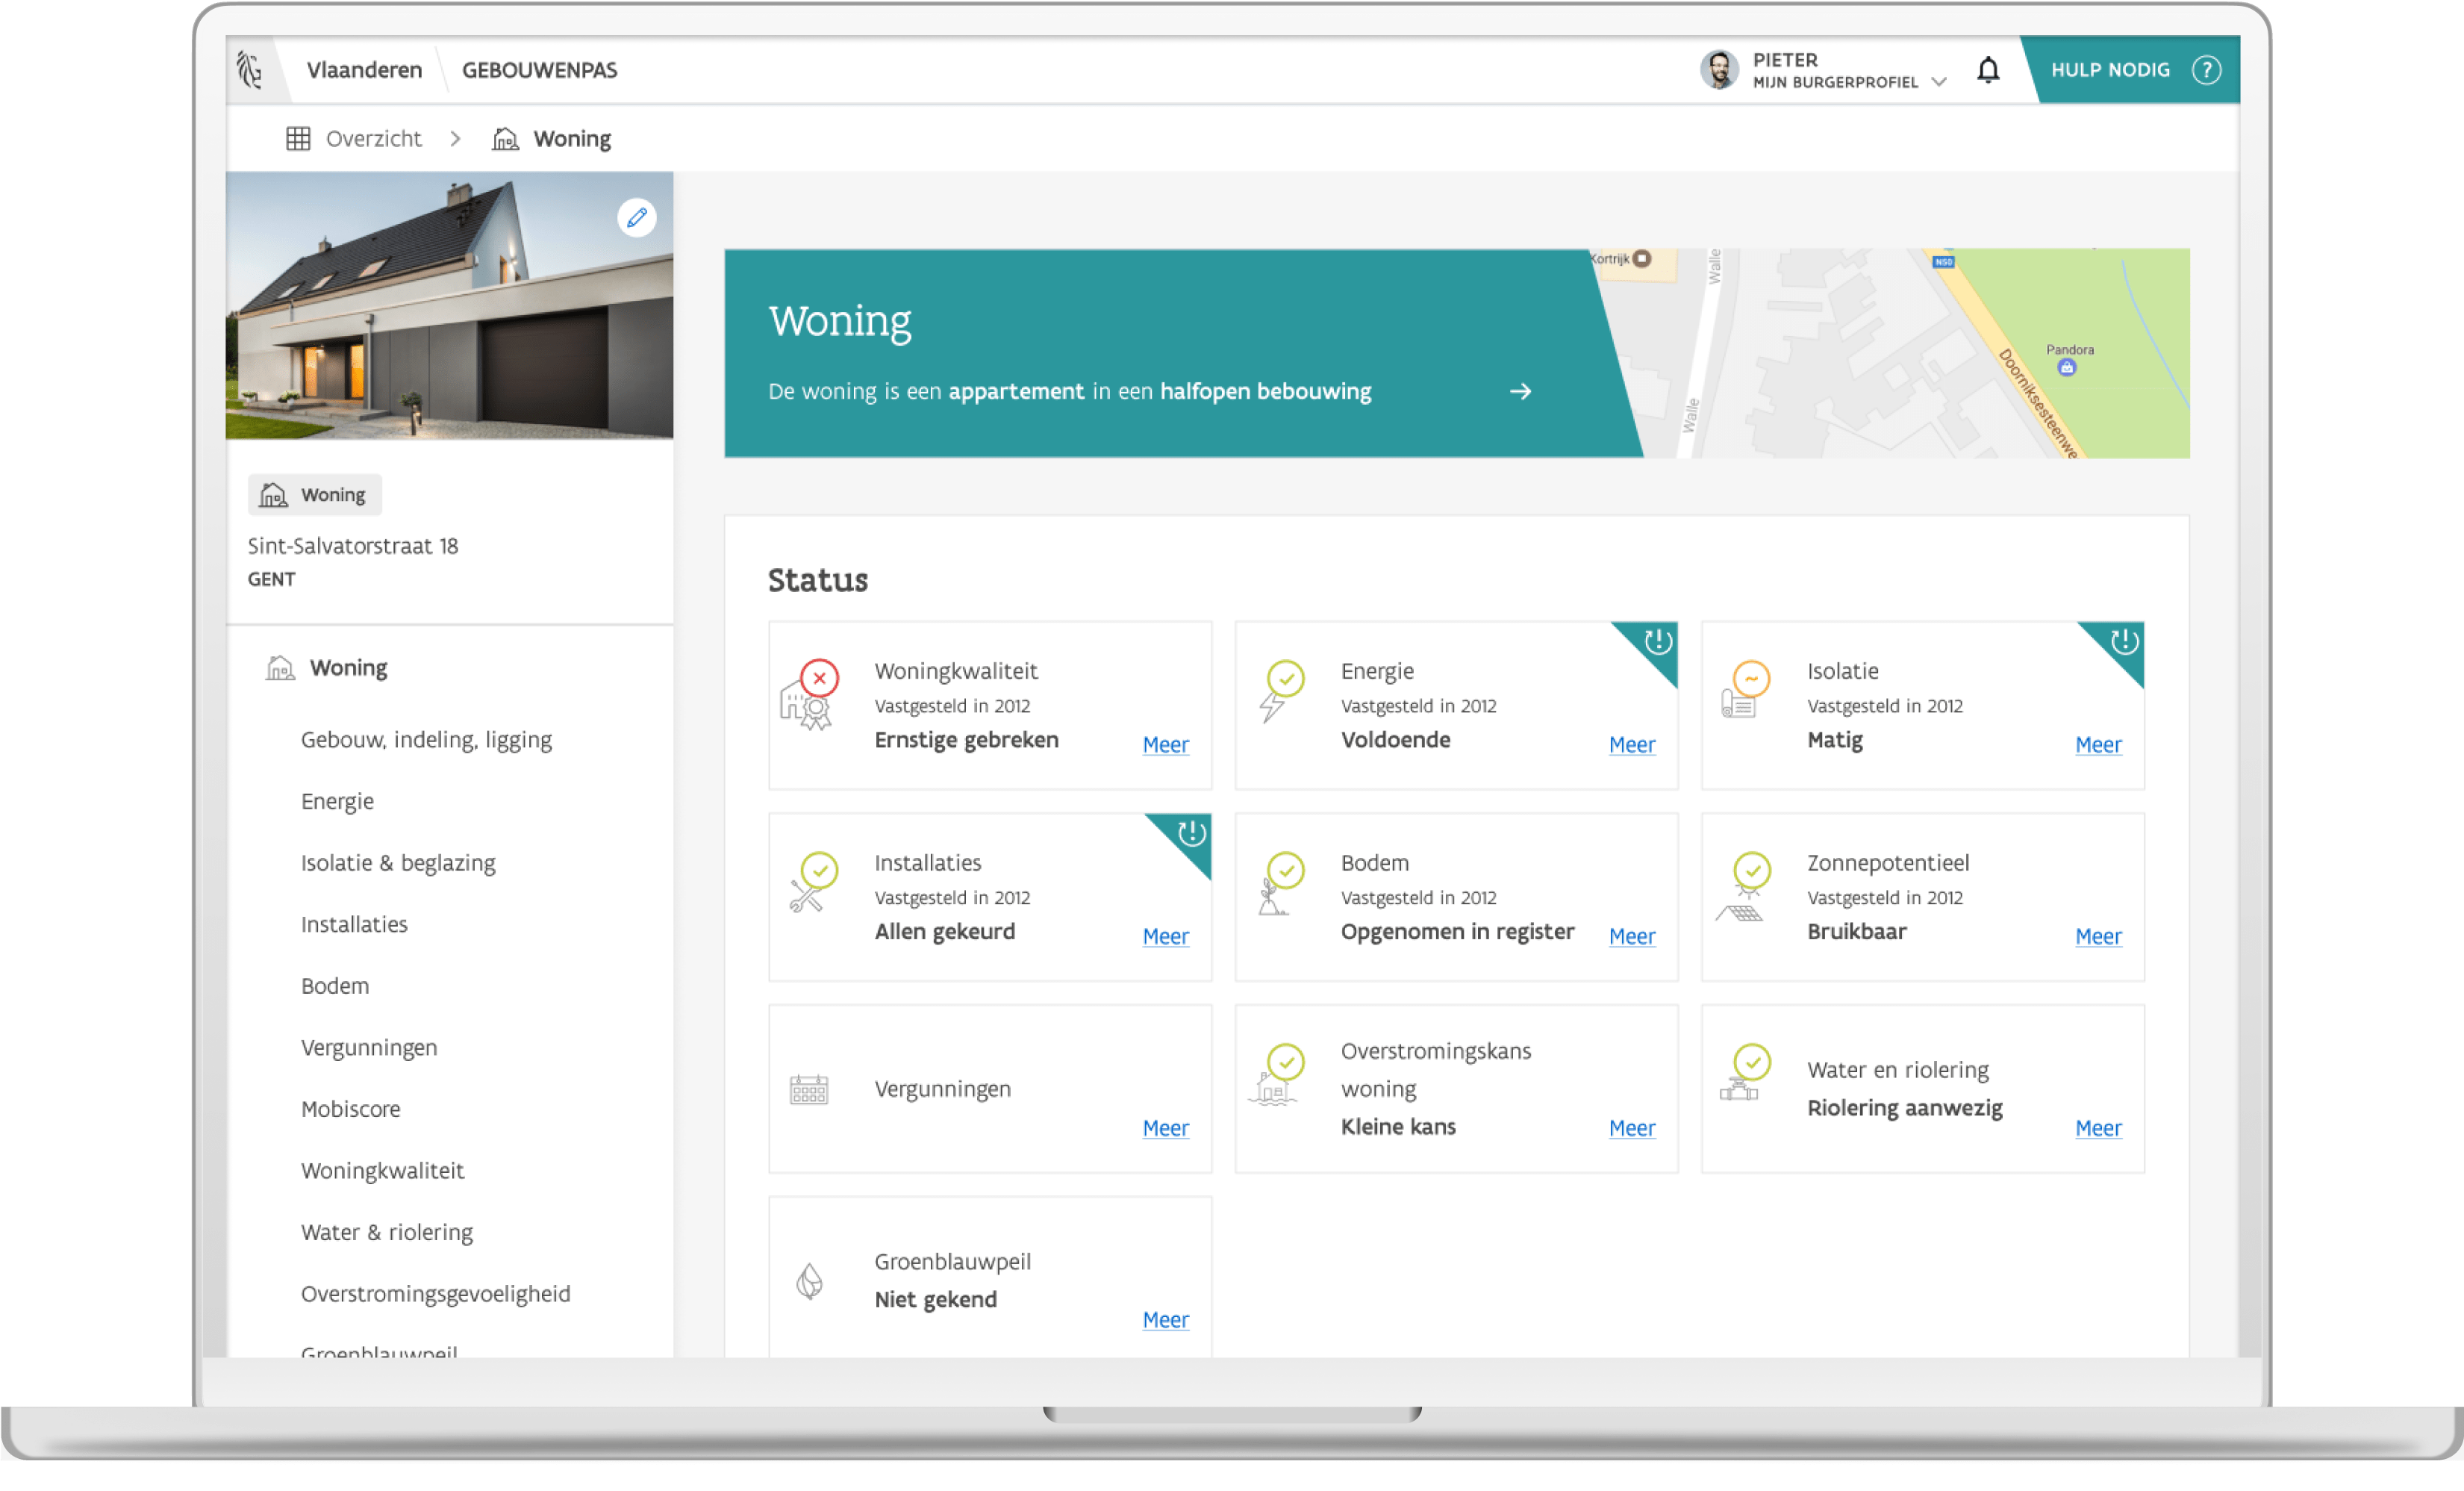Screen dimensions: 2464x1491
Task: Click alert badge on Installaties card
Action: [x=1191, y=833]
